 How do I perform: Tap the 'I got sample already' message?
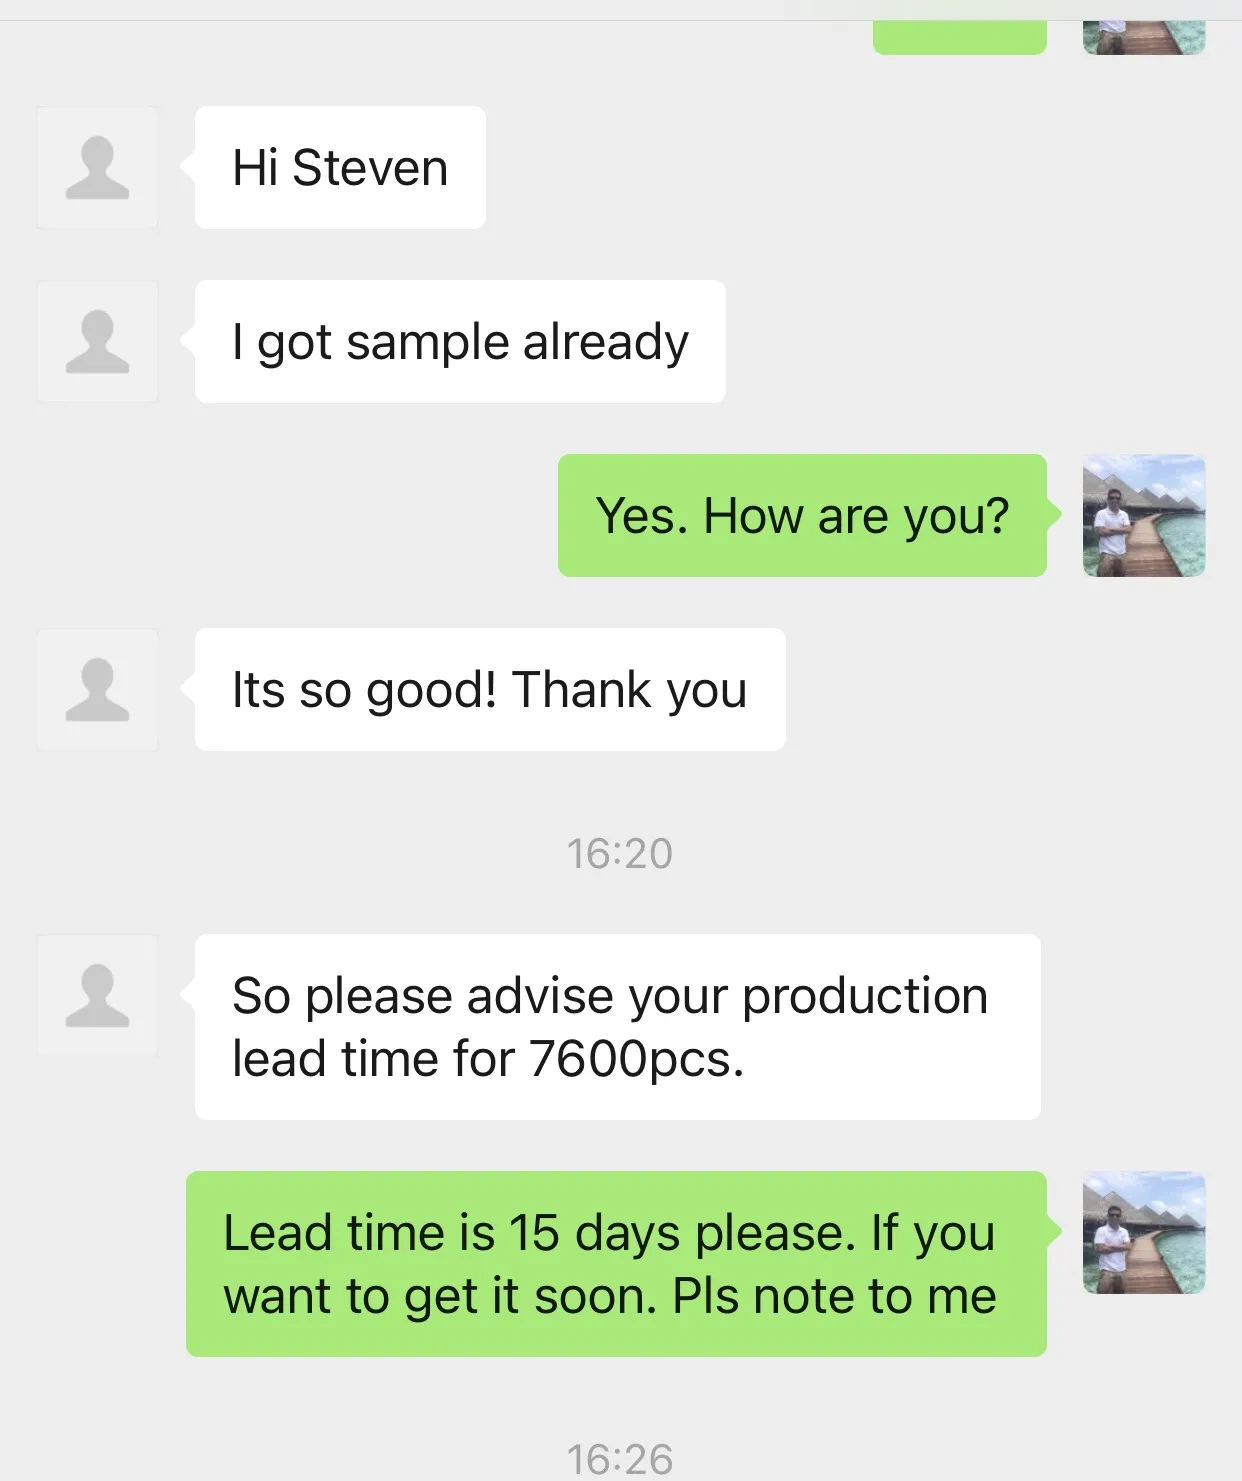(x=460, y=342)
